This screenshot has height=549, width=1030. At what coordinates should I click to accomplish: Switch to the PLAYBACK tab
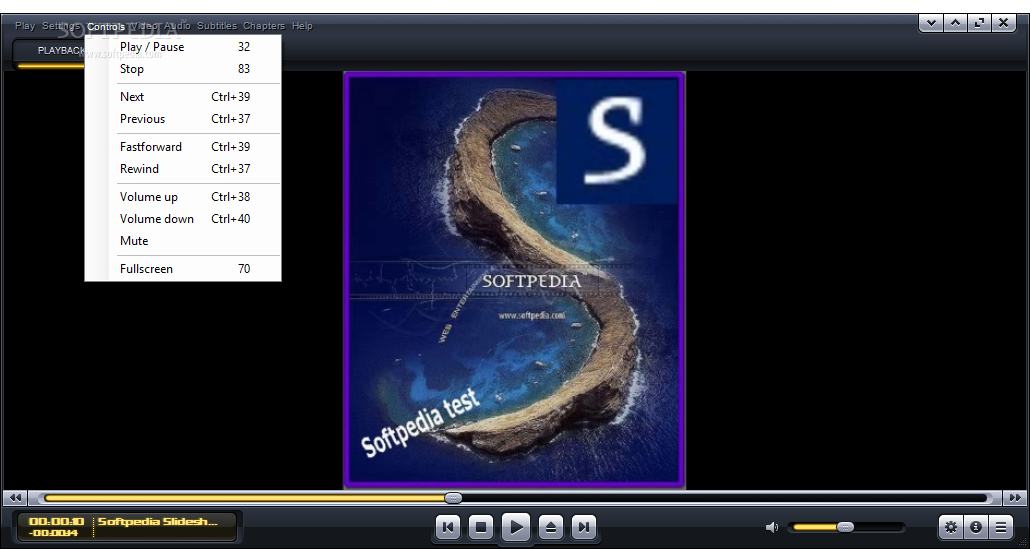60,51
